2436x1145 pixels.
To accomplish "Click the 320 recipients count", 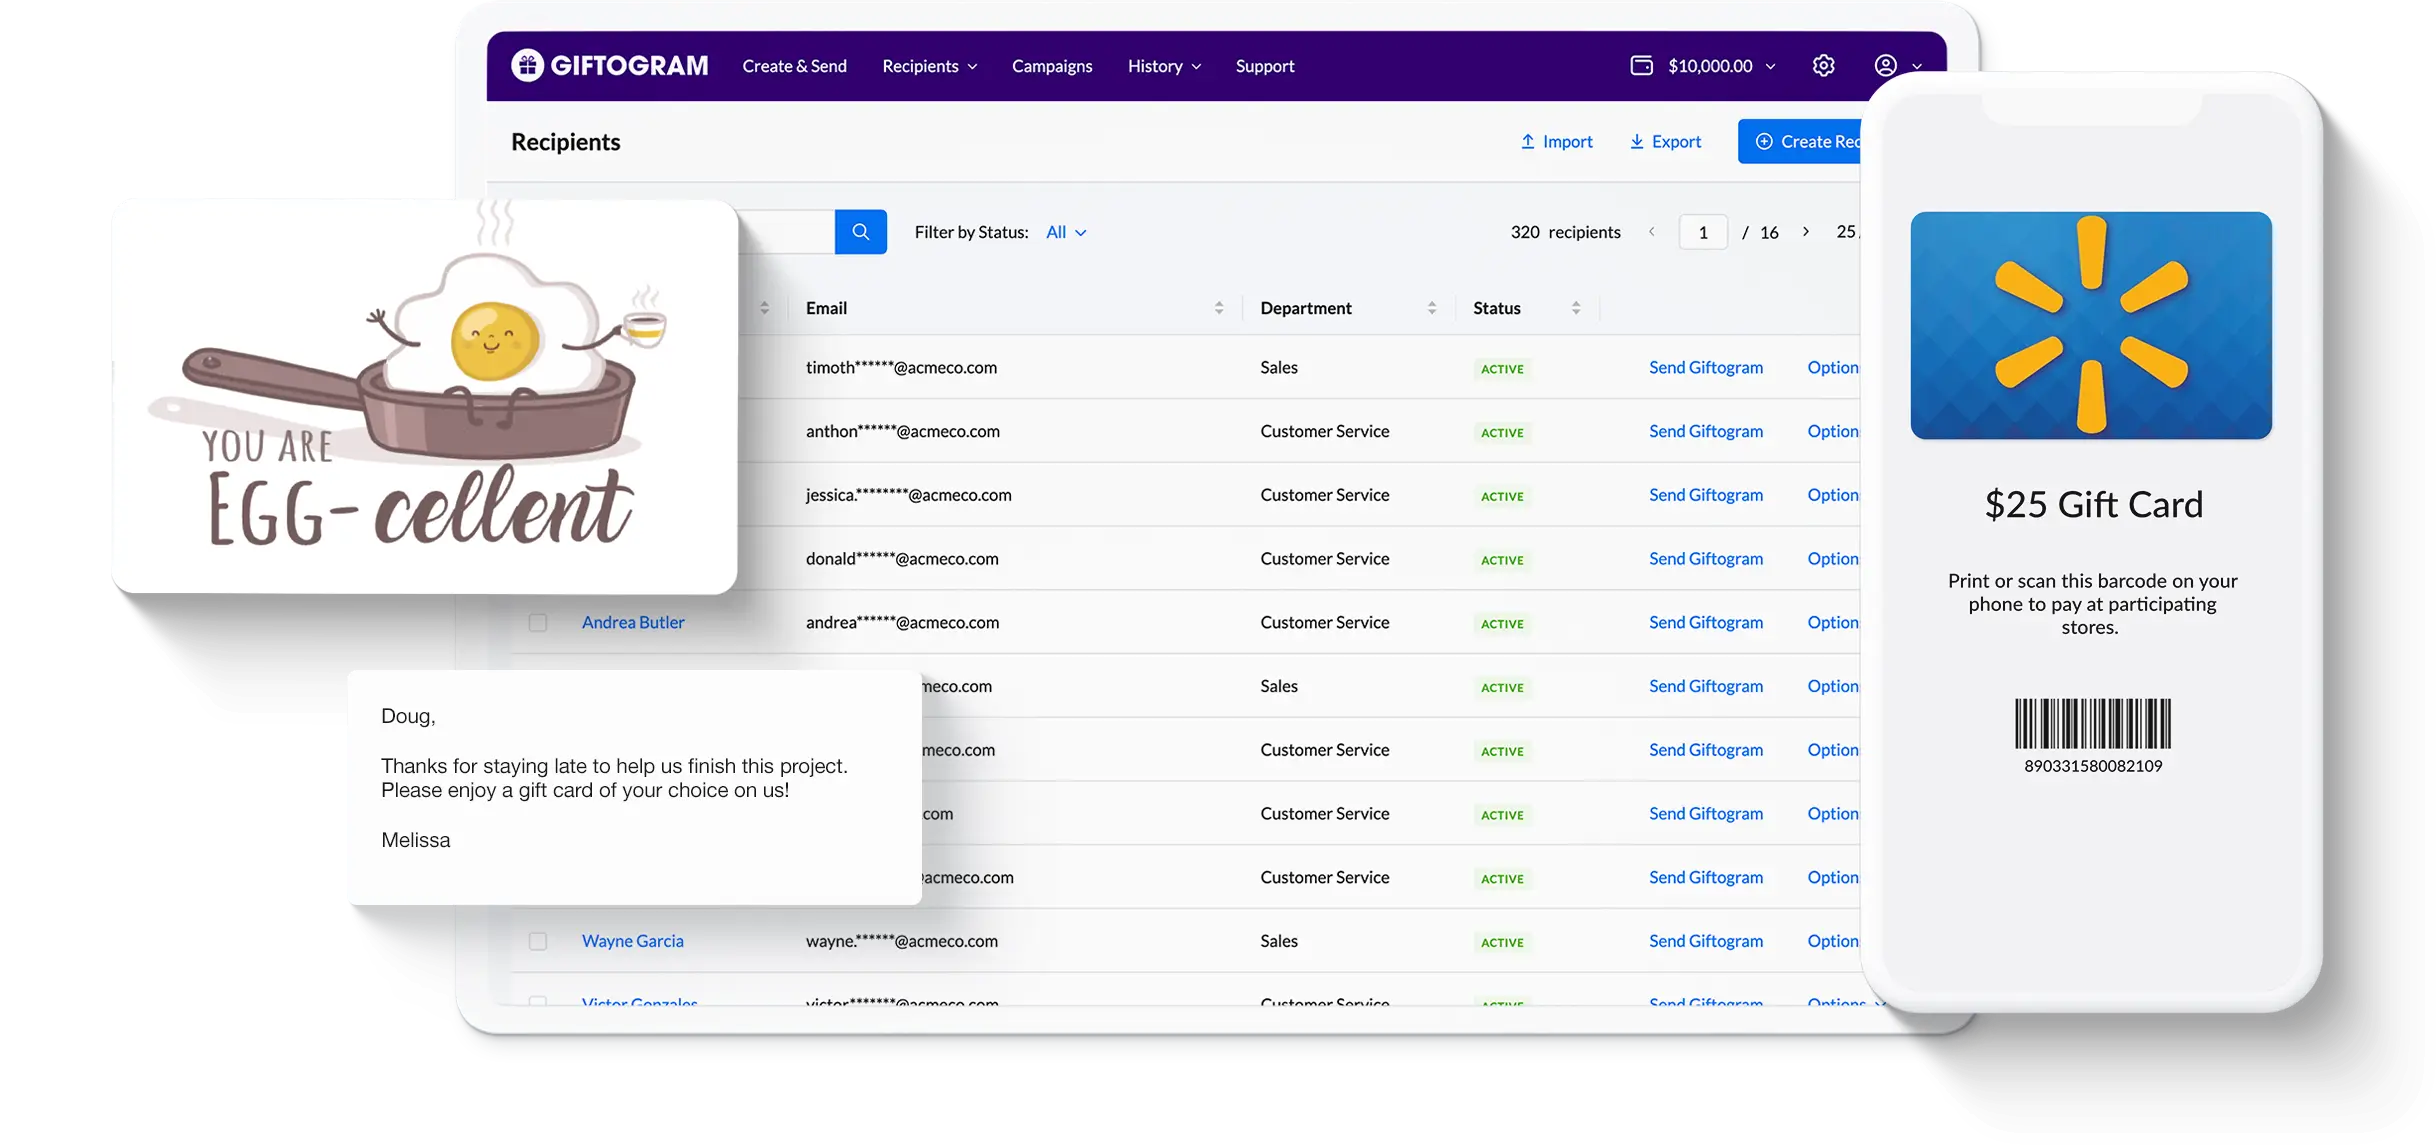I will point(1565,232).
